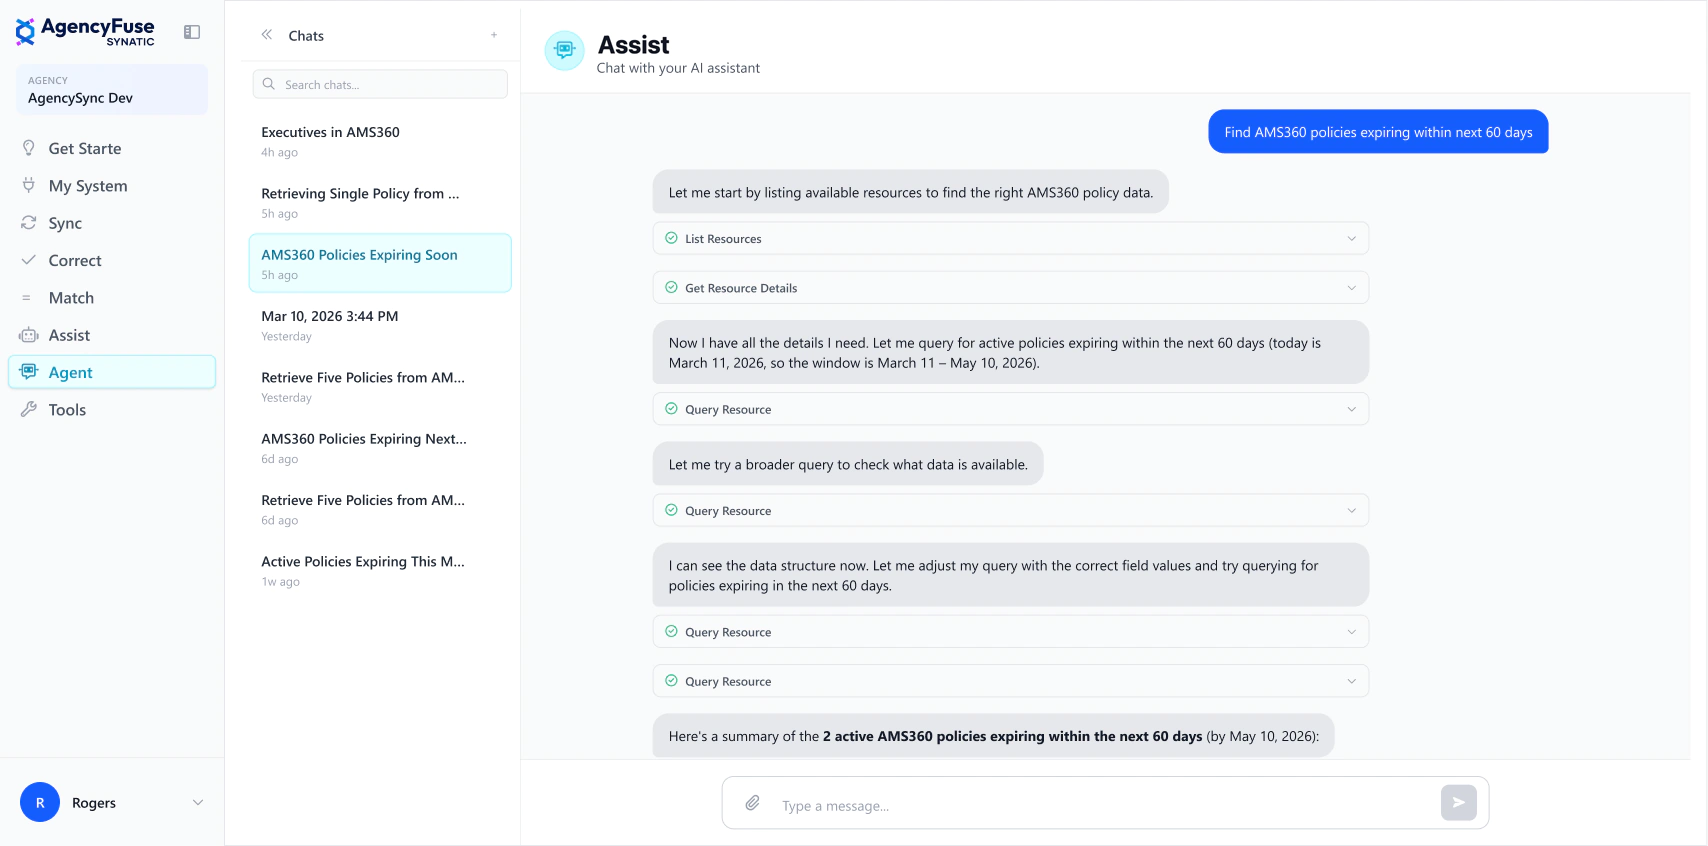Select Agent in the sidebar
Image resolution: width=1708 pixels, height=846 pixels.
click(x=112, y=372)
